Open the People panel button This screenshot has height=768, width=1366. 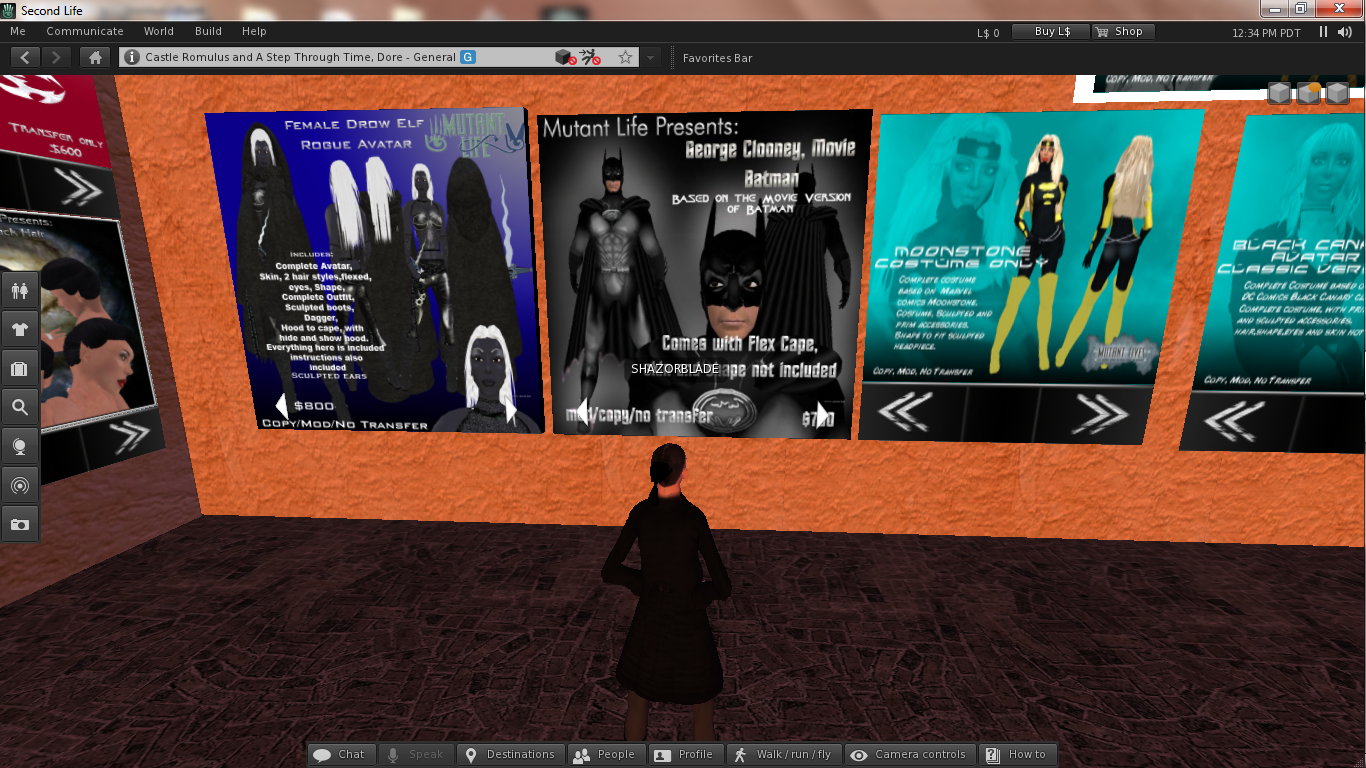(x=606, y=754)
